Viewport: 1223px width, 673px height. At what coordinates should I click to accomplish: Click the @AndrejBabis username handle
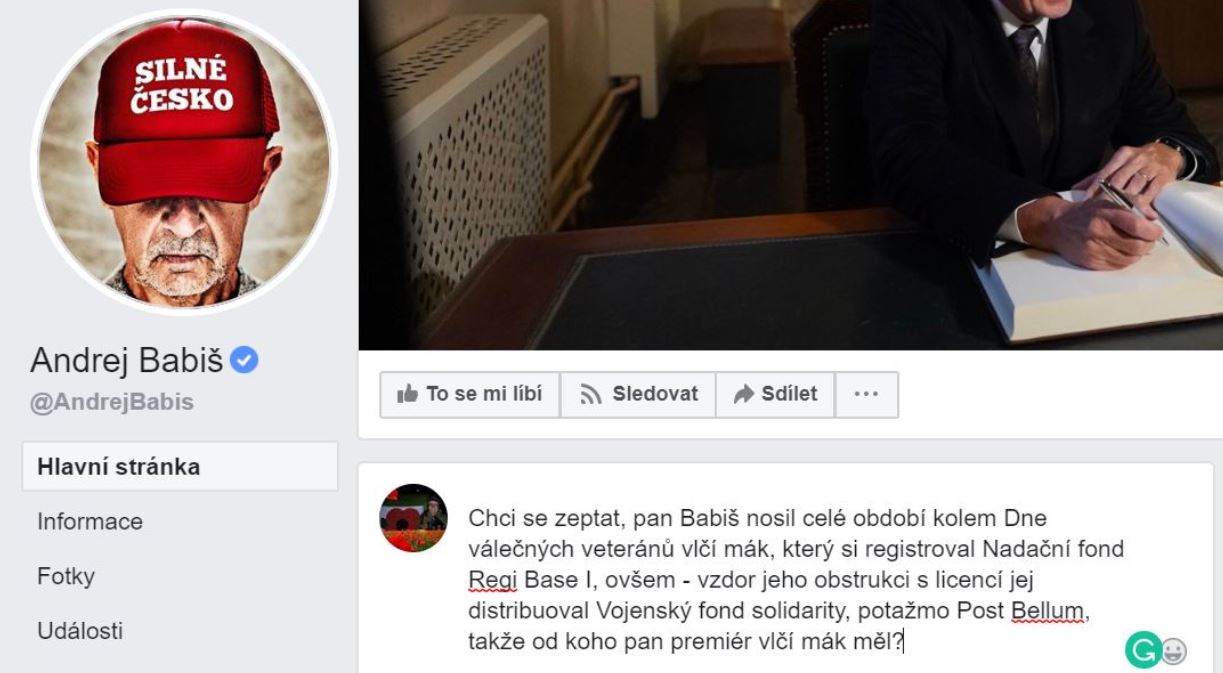pyautogui.click(x=112, y=402)
